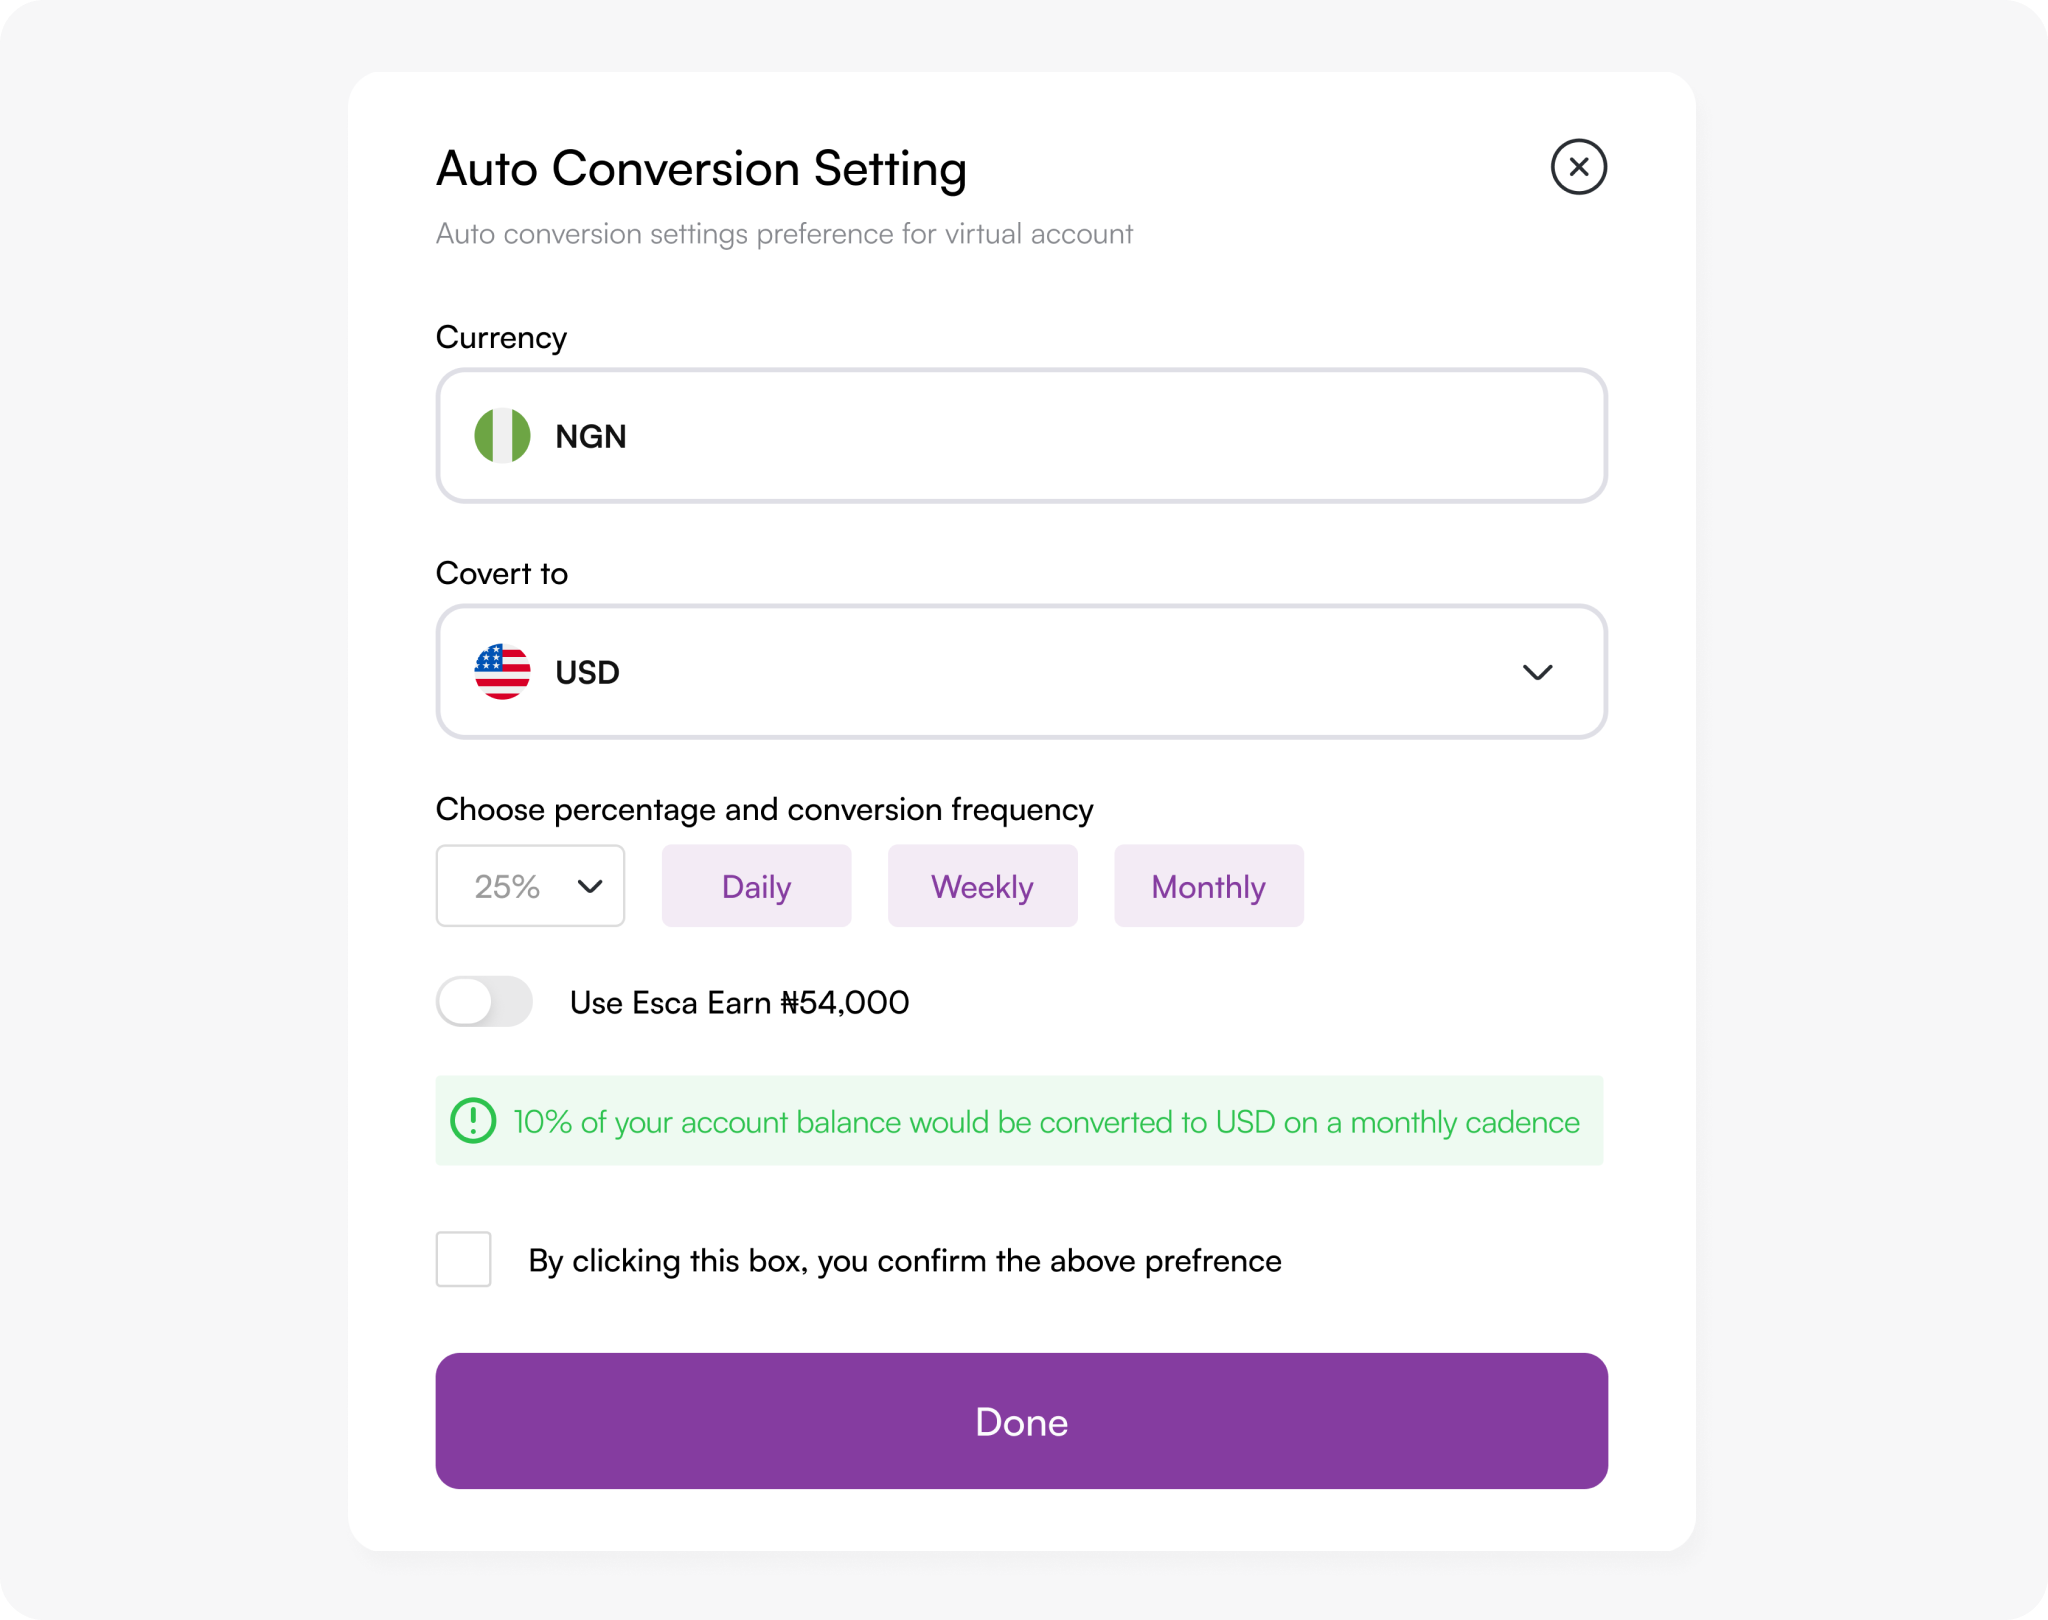This screenshot has width=2048, height=1620.
Task: Select the Monthly conversion frequency
Action: click(1208, 885)
